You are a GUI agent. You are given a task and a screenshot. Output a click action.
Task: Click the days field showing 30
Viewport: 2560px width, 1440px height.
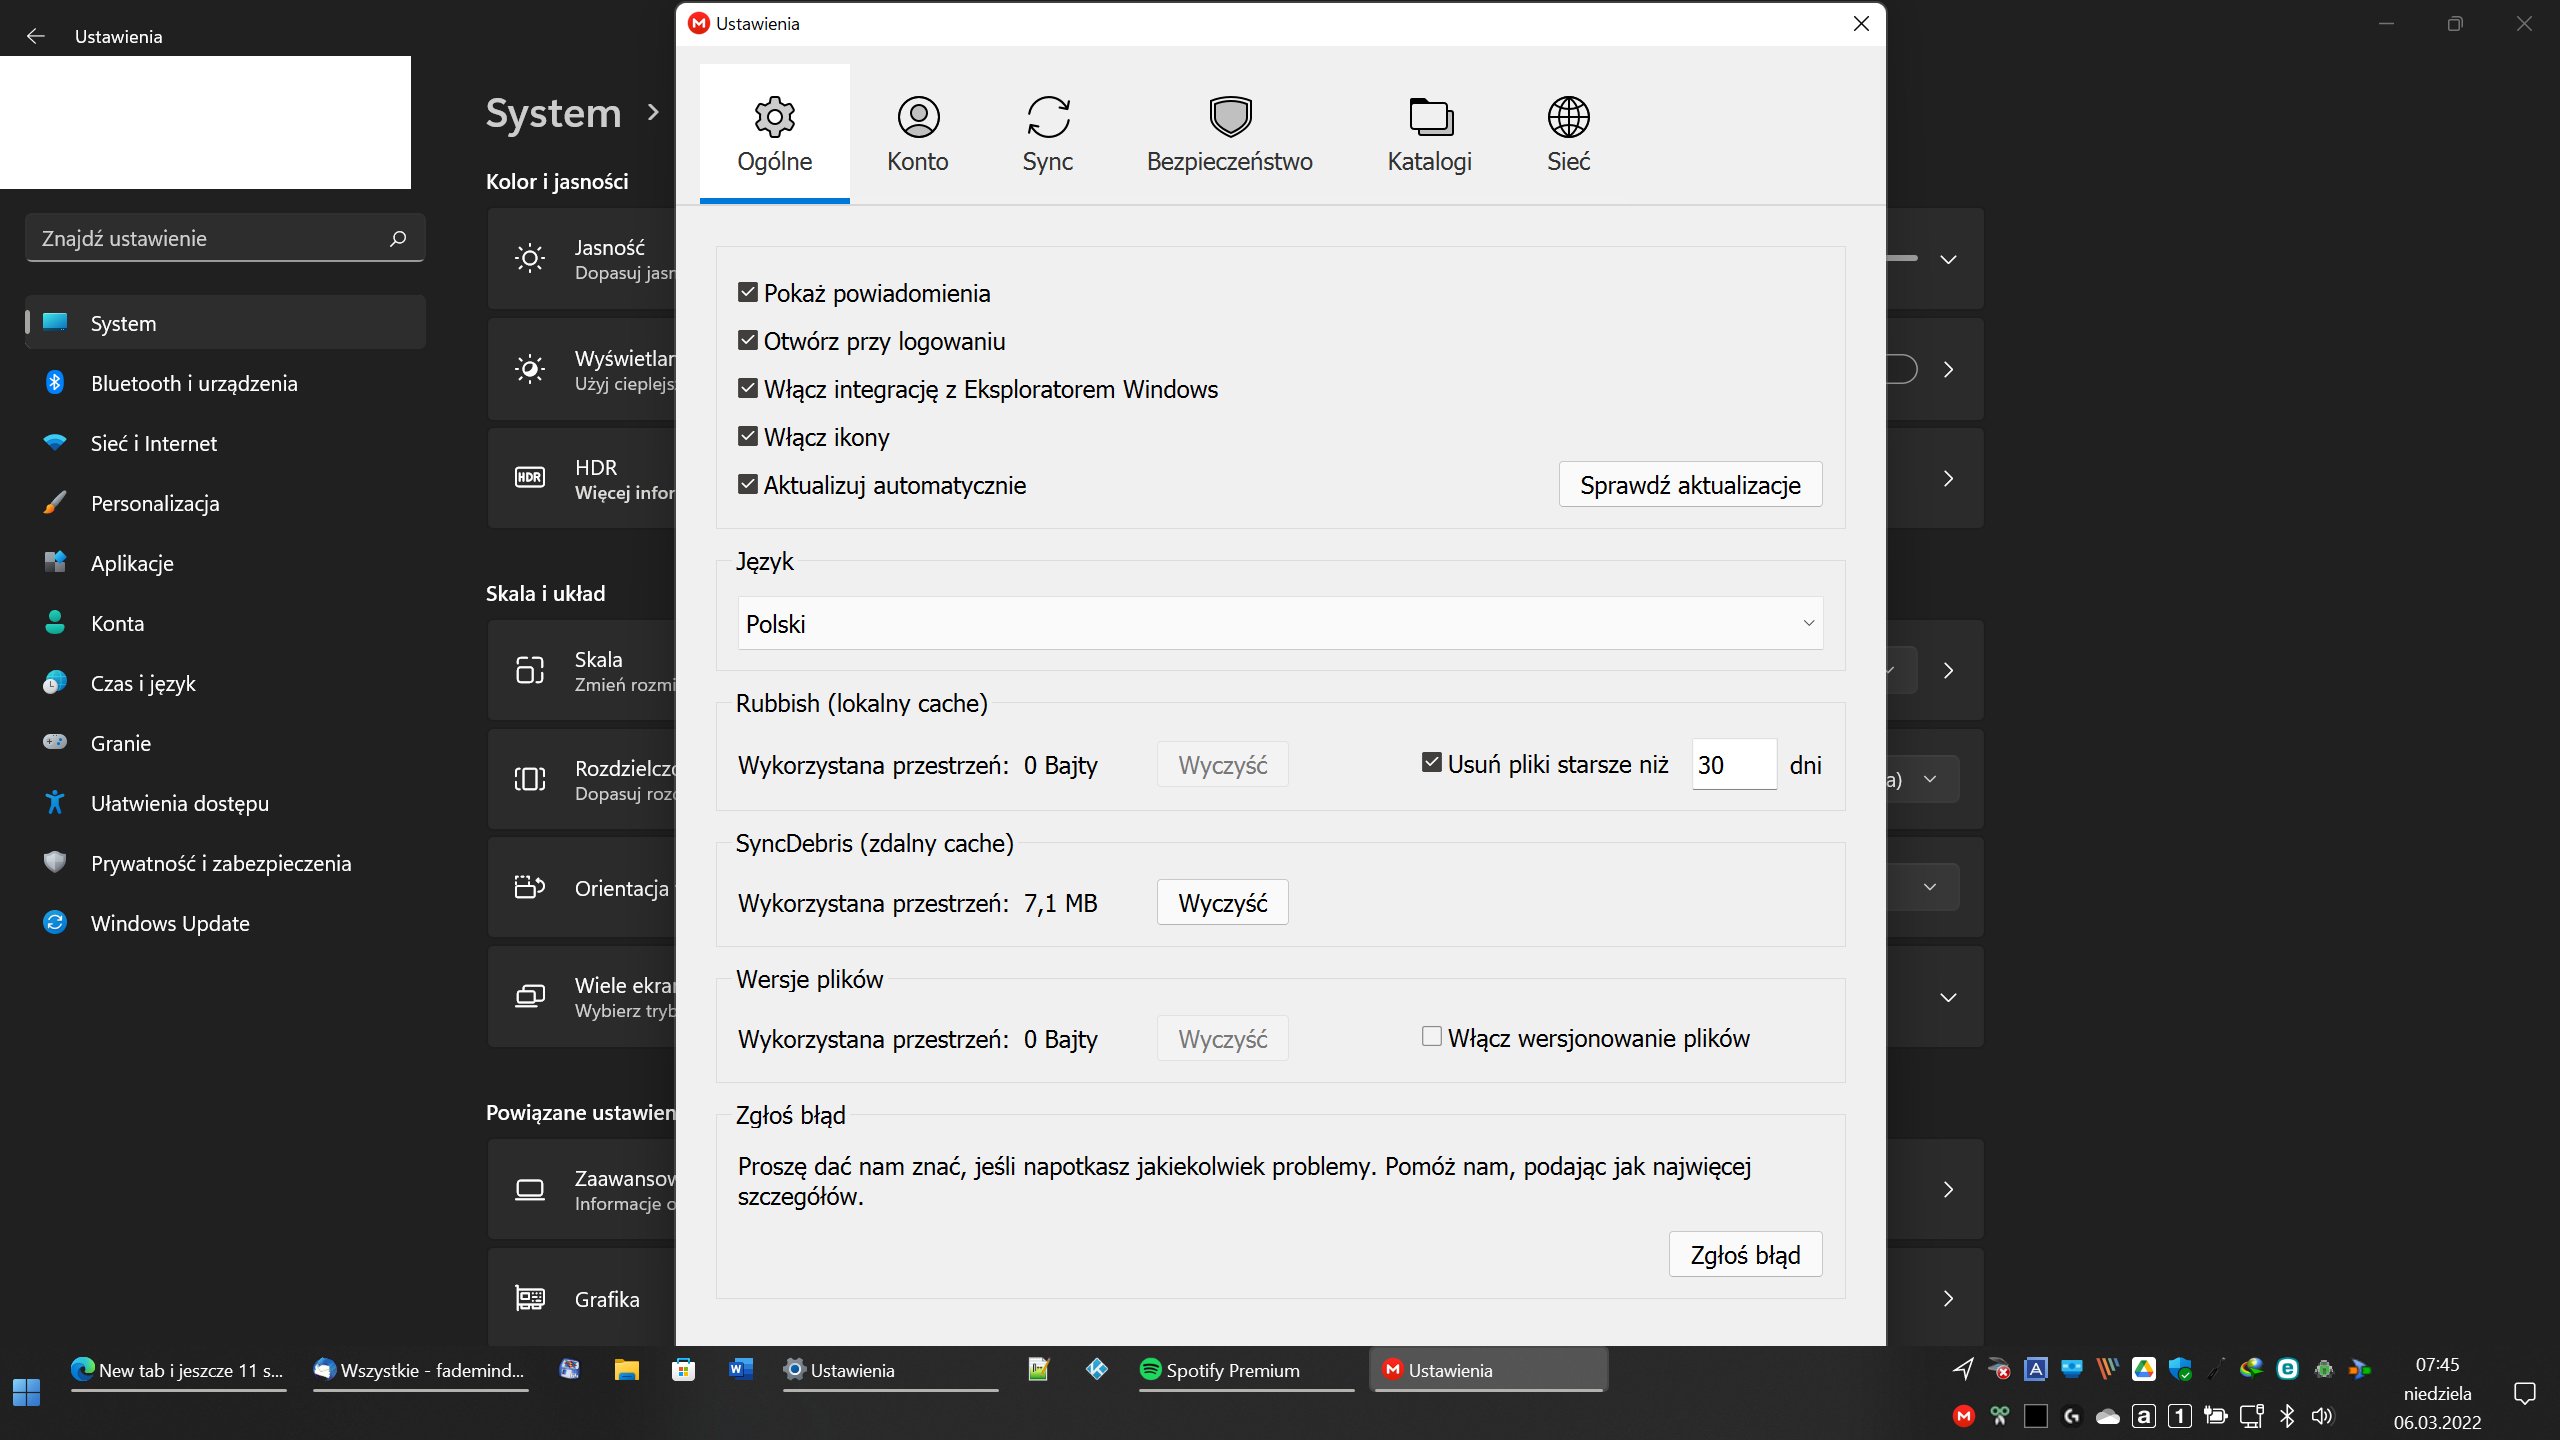coord(1732,765)
